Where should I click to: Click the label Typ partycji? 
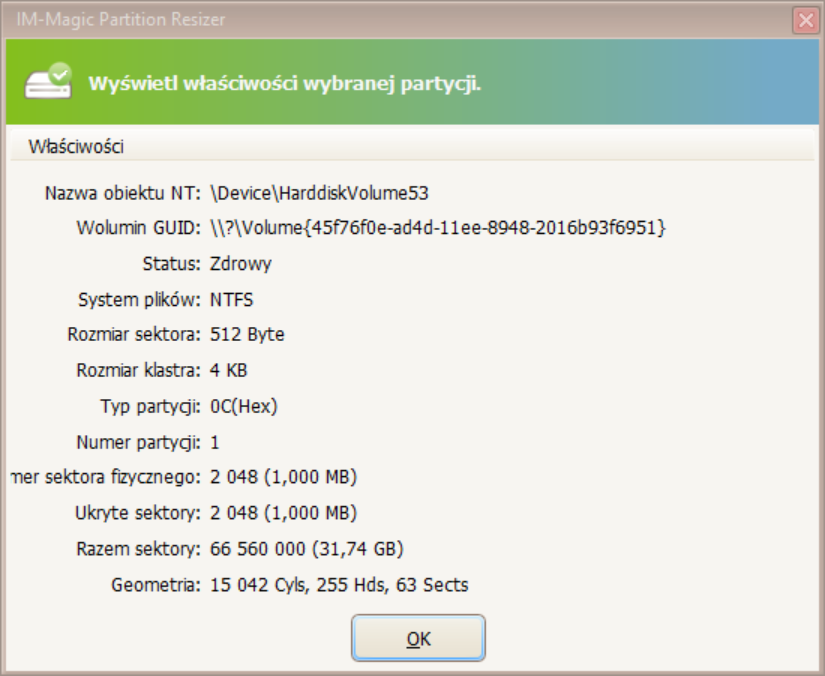tap(150, 406)
